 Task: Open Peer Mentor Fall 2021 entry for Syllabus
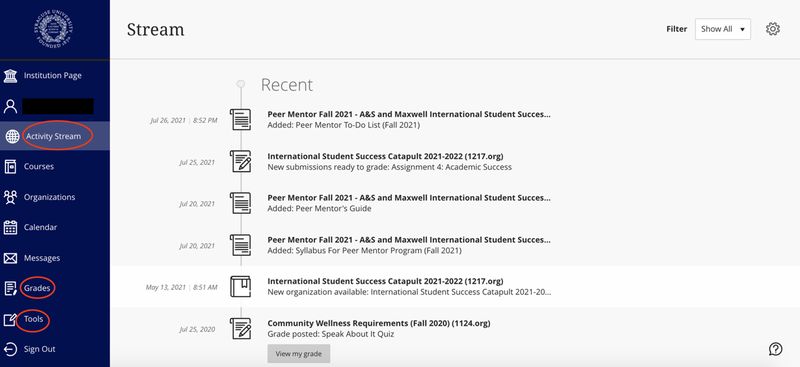pos(409,239)
